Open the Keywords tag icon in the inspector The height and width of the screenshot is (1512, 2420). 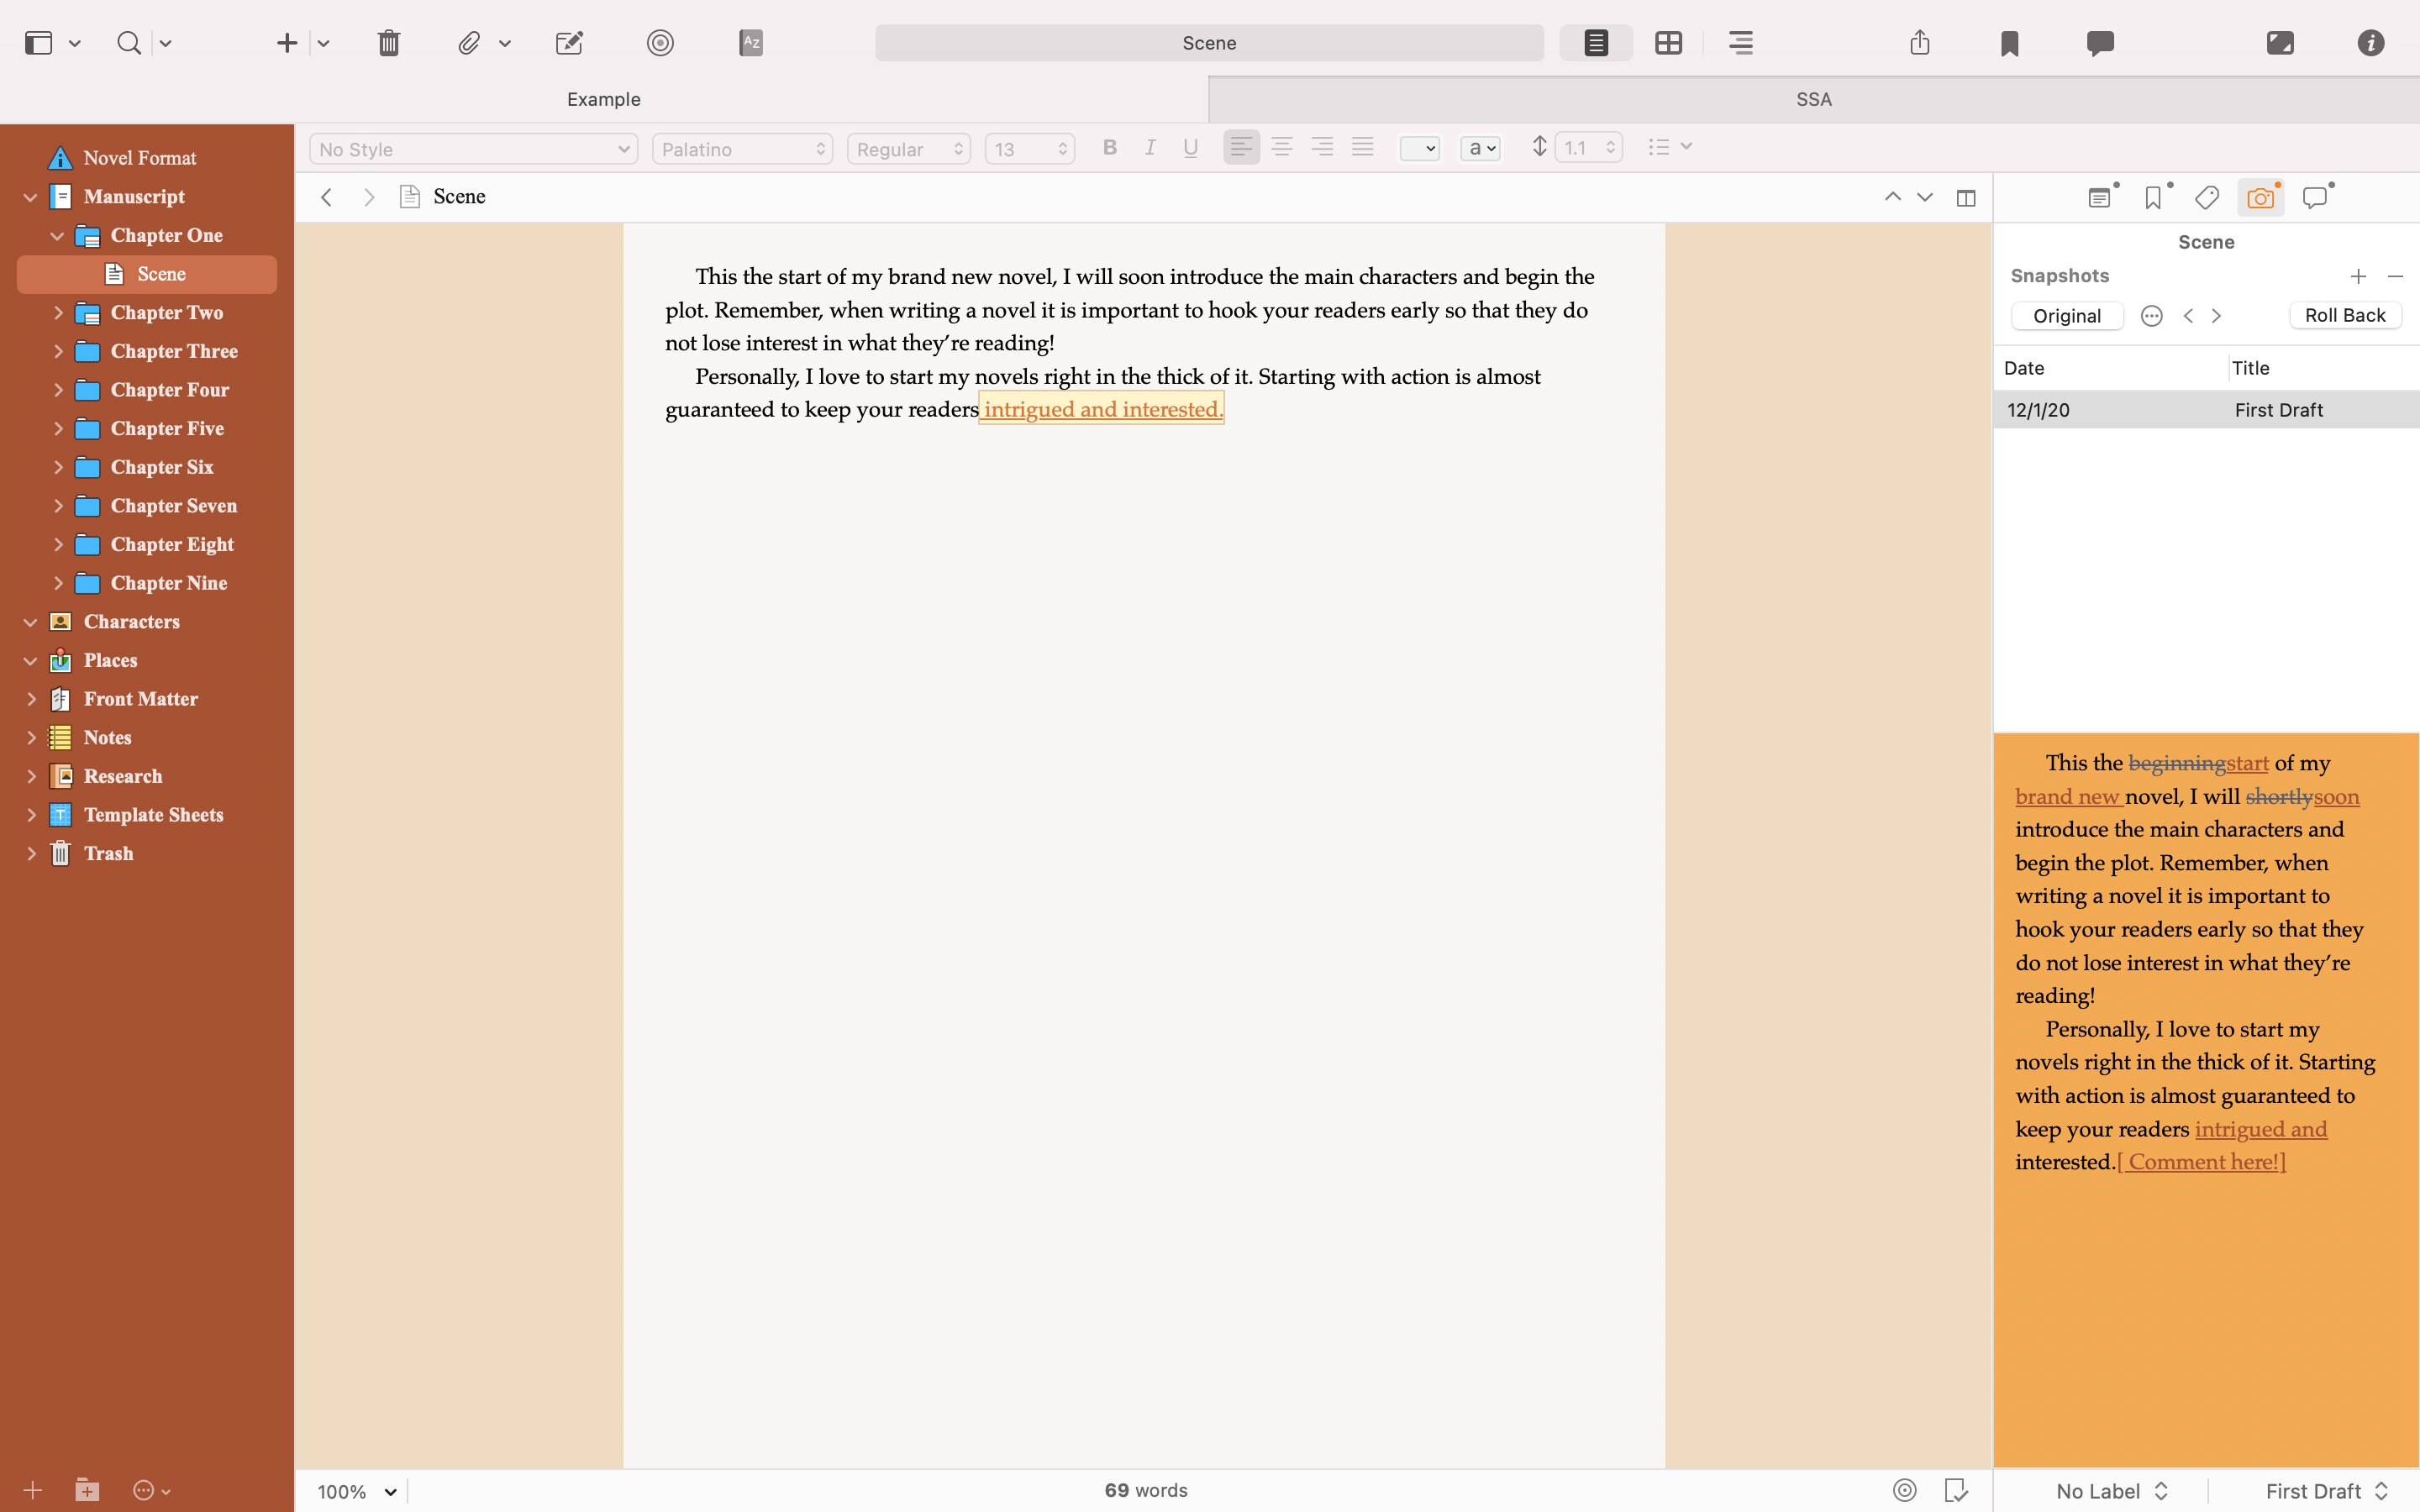tap(2206, 197)
